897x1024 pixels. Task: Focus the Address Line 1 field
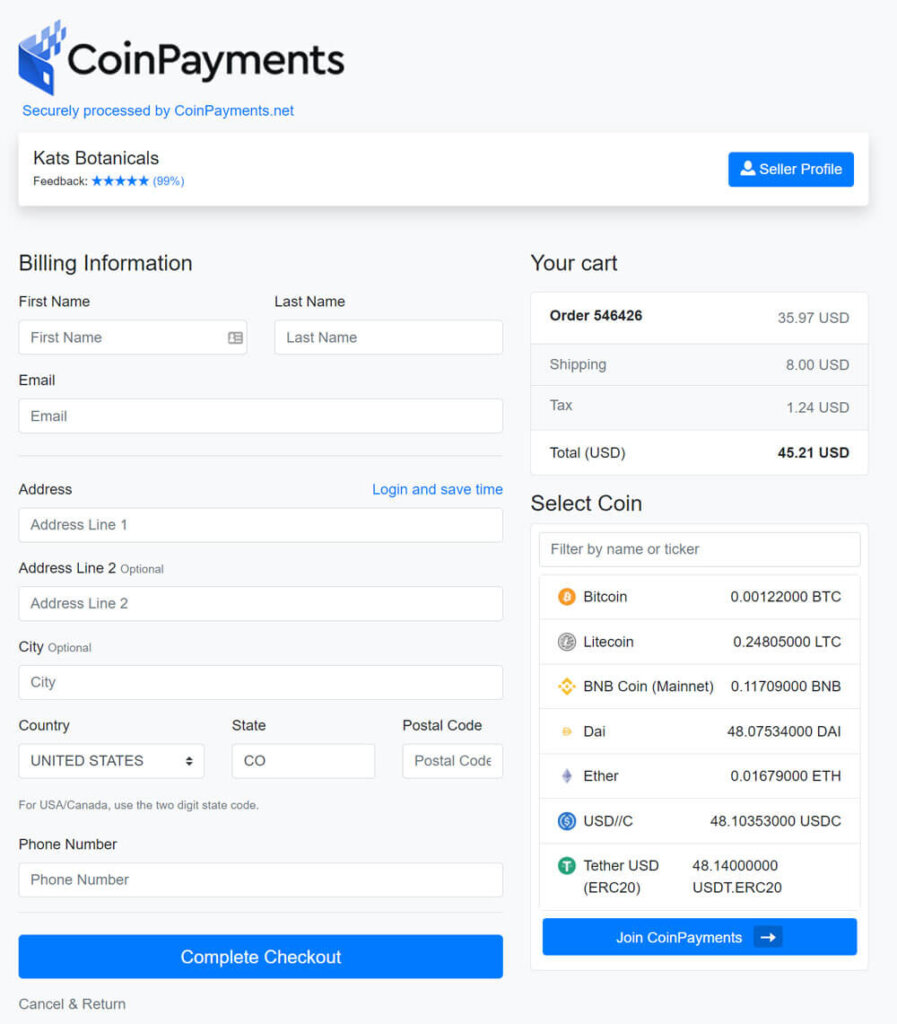pyautogui.click(x=260, y=525)
